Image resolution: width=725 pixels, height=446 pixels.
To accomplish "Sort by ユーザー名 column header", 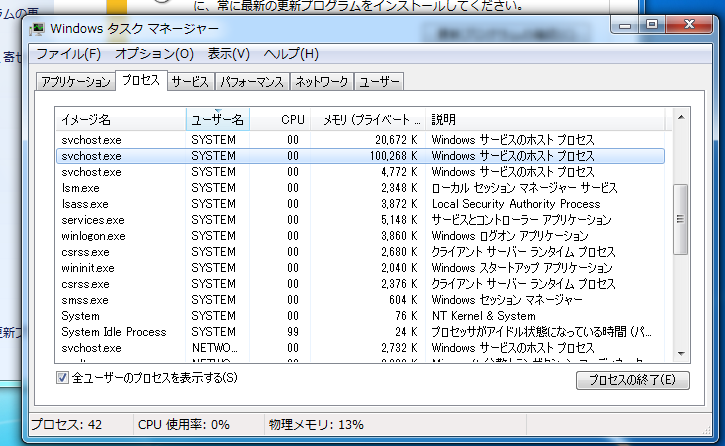I will (217, 120).
